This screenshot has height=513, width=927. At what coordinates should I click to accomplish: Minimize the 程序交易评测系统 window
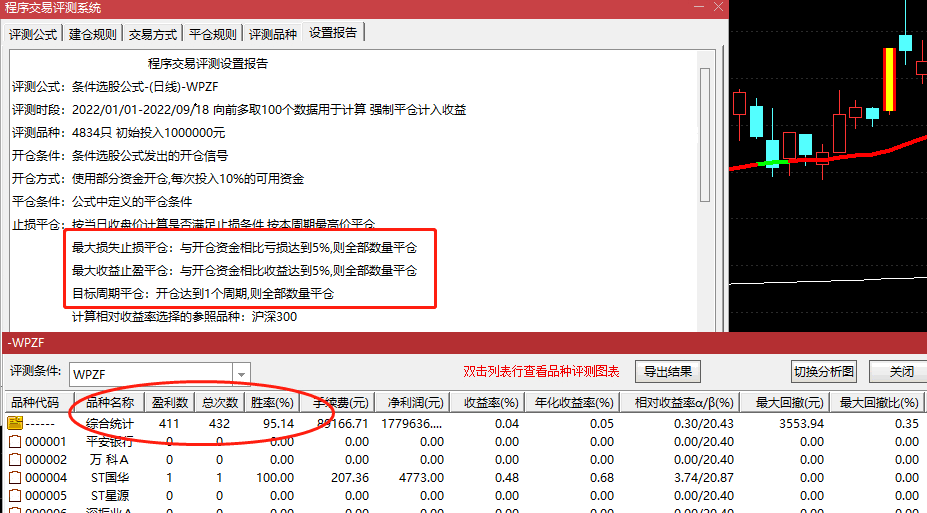pyautogui.click(x=699, y=7)
